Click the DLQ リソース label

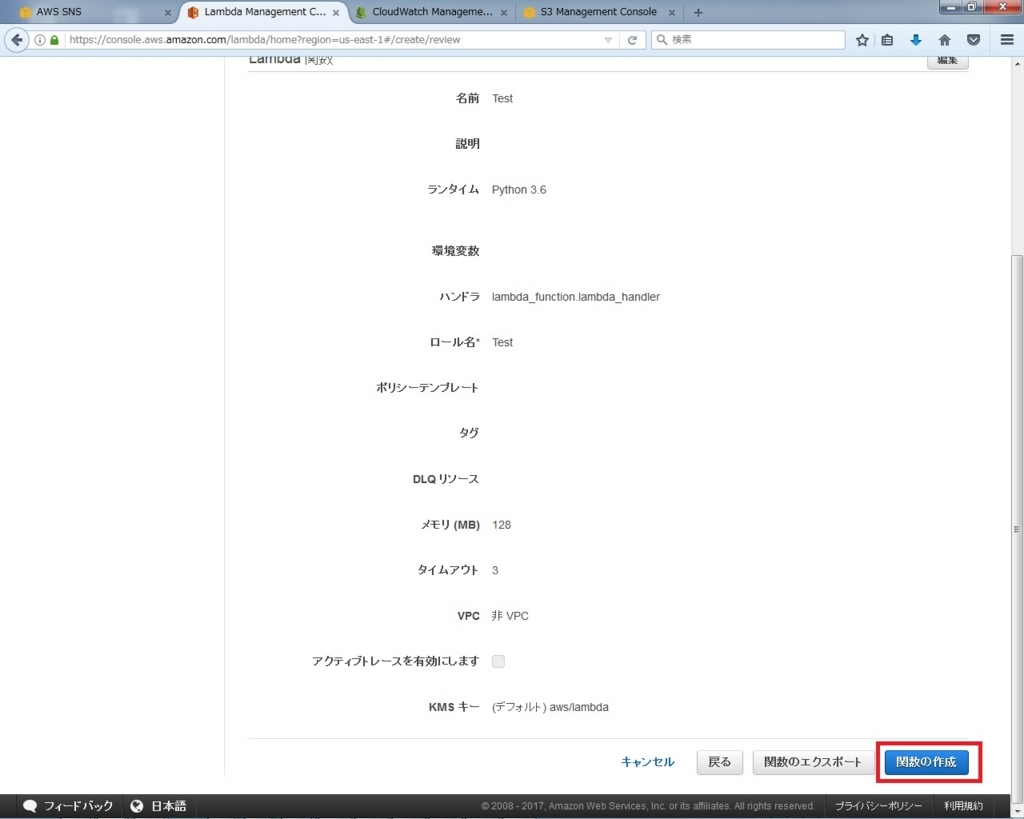[445, 479]
